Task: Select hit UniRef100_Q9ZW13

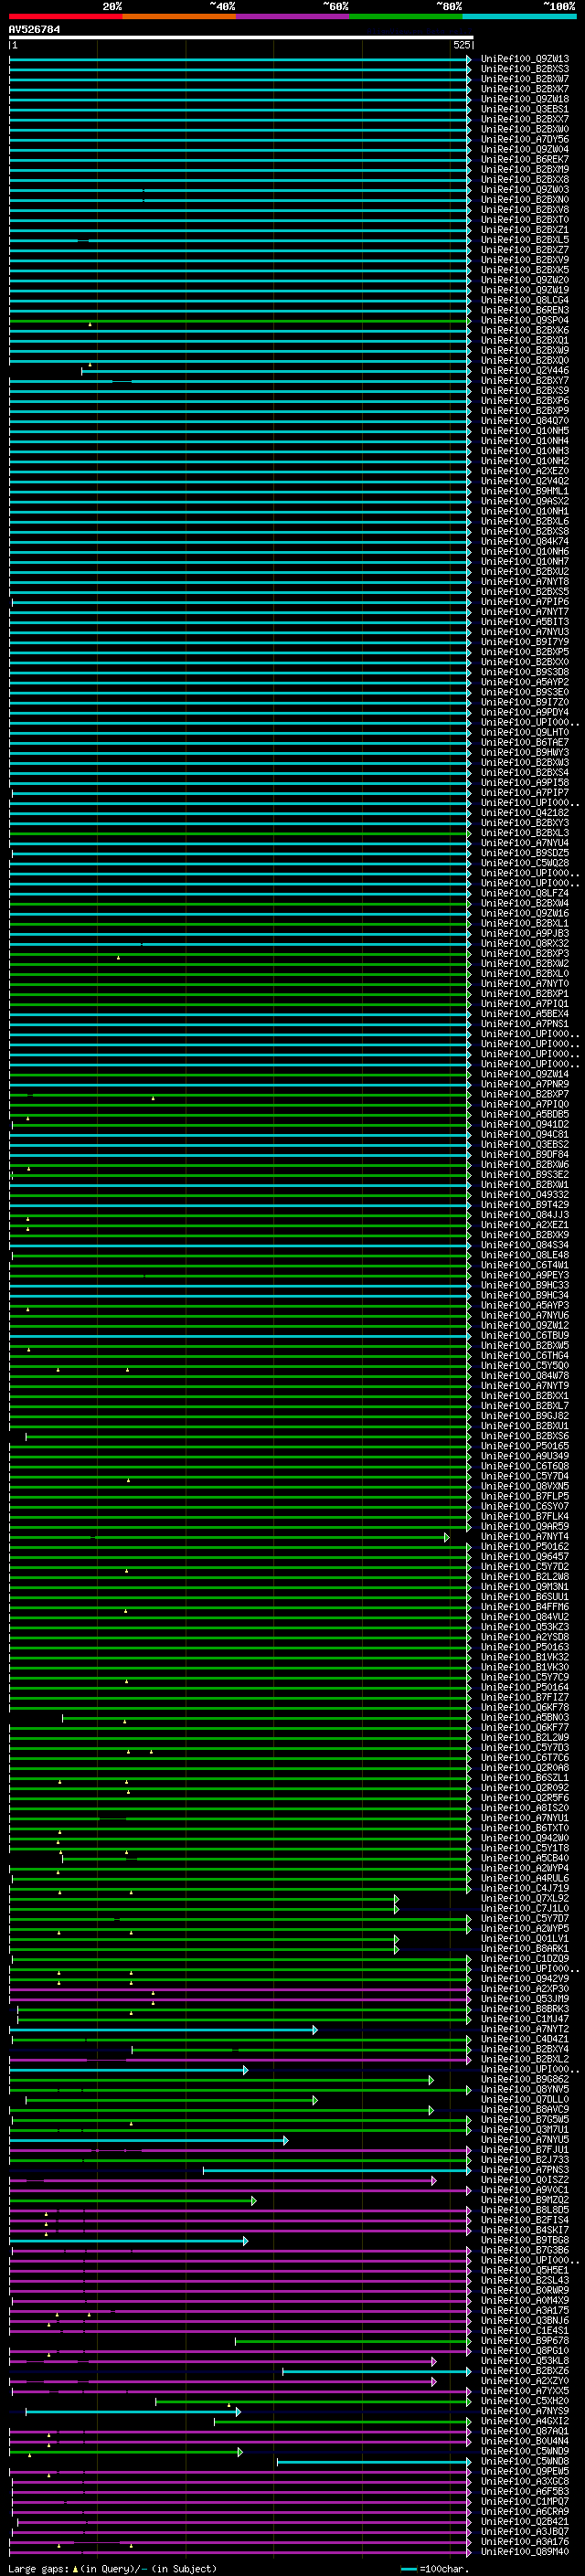Action: pos(525,59)
